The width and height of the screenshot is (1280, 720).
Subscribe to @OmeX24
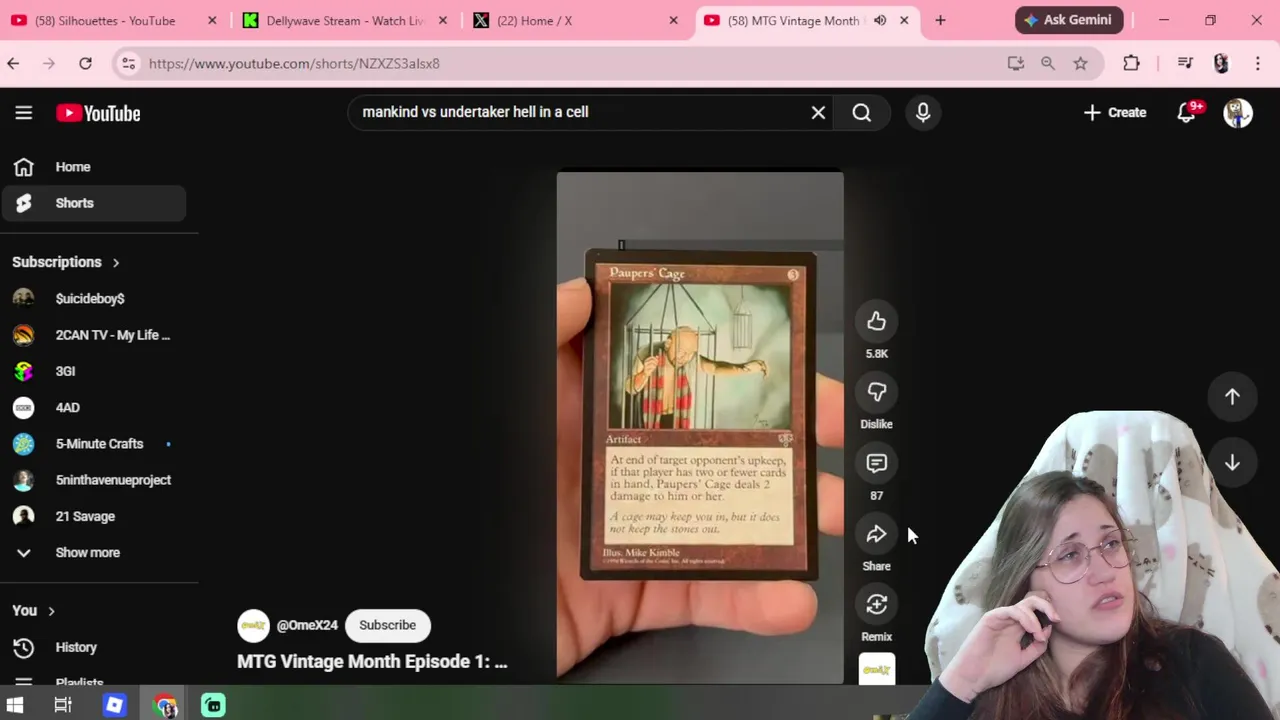tap(387, 625)
